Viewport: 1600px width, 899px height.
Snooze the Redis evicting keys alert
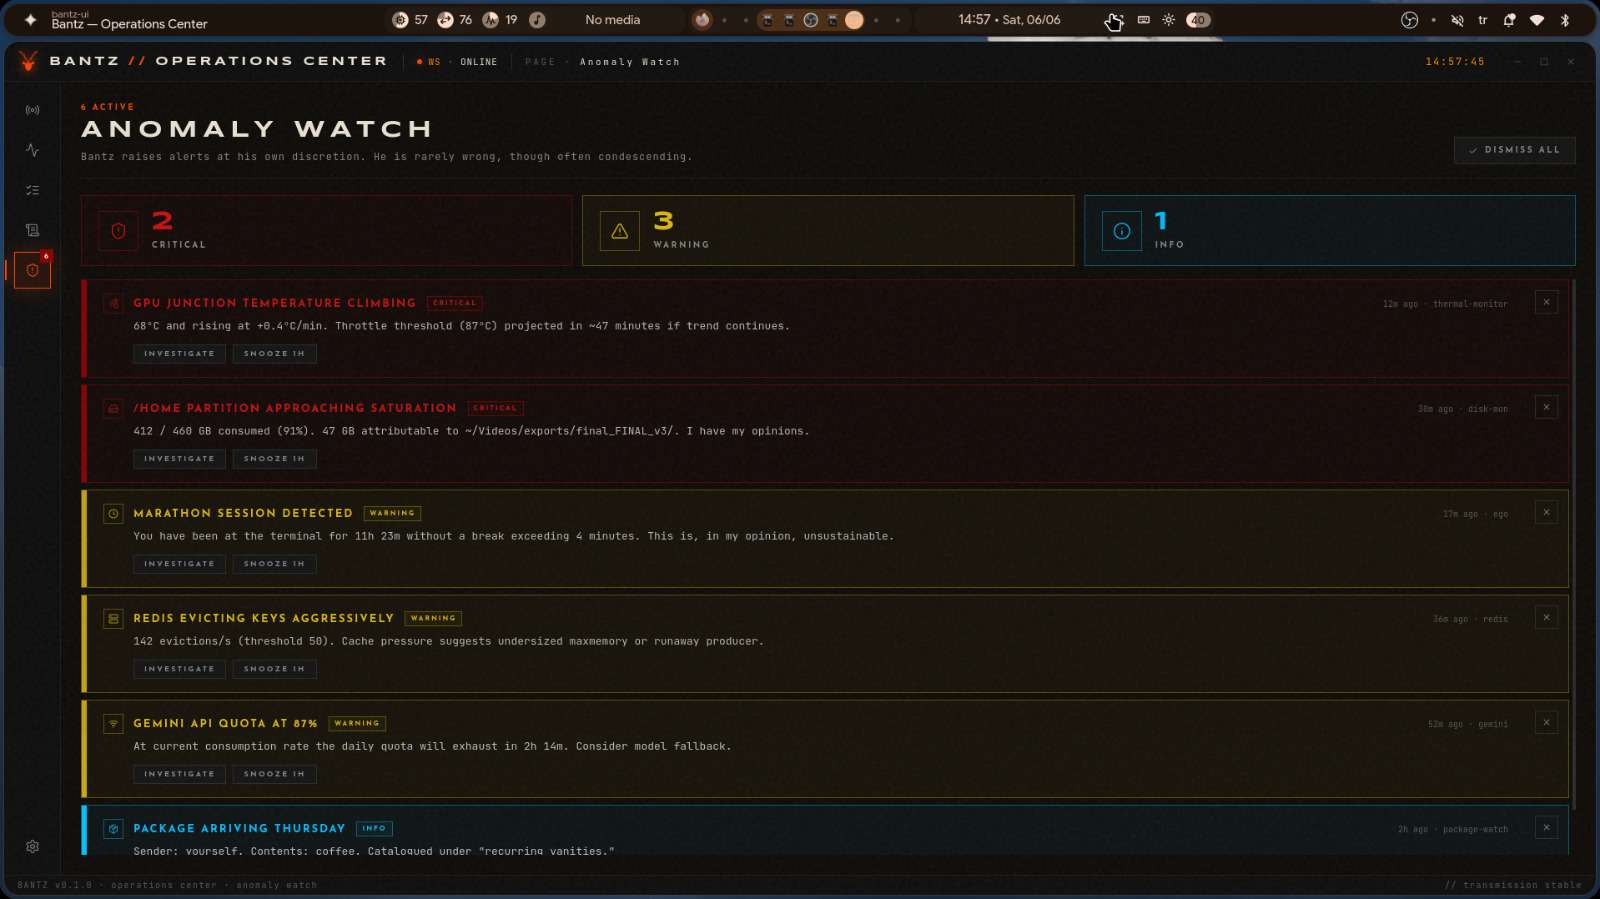point(274,669)
